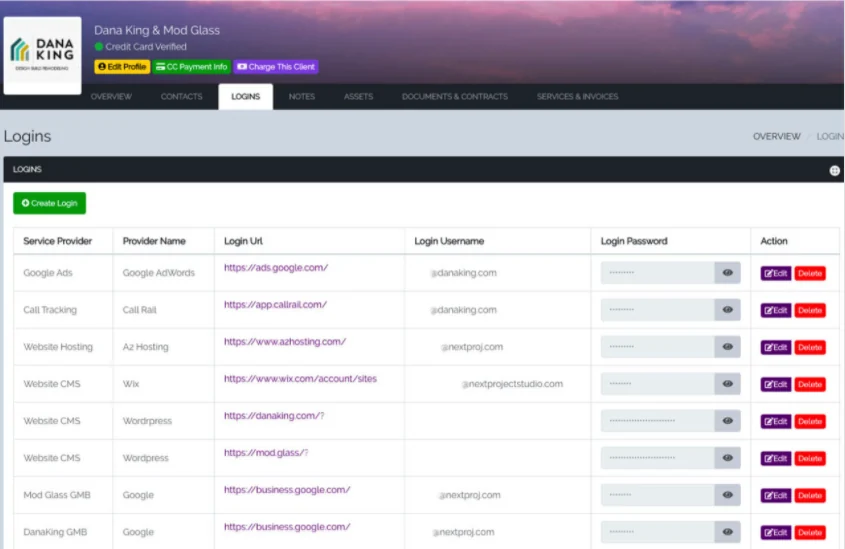Edit the DanaKing GMB login

(775, 532)
